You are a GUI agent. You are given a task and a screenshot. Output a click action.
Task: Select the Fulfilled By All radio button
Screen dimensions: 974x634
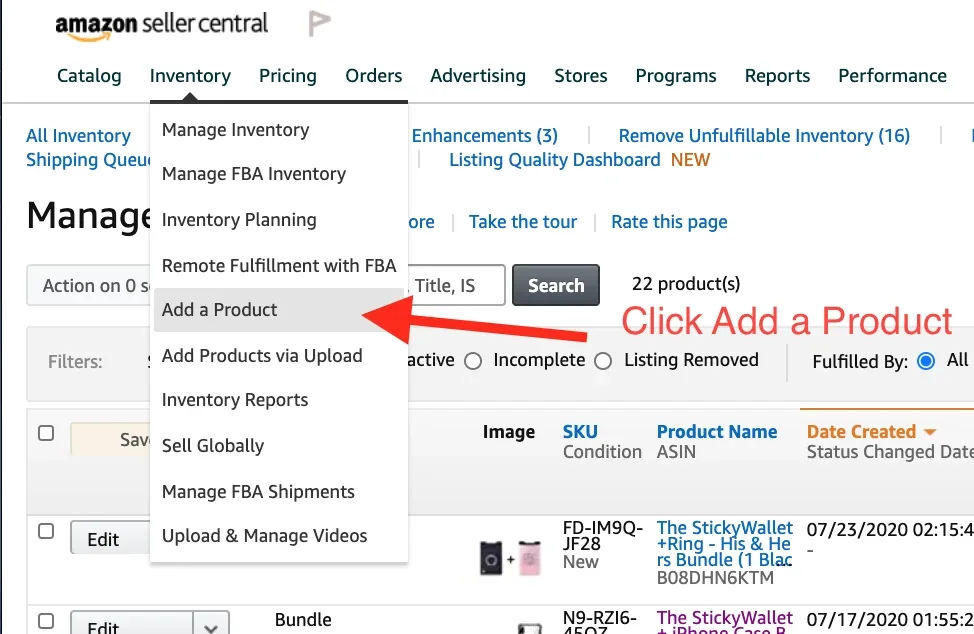click(926, 361)
